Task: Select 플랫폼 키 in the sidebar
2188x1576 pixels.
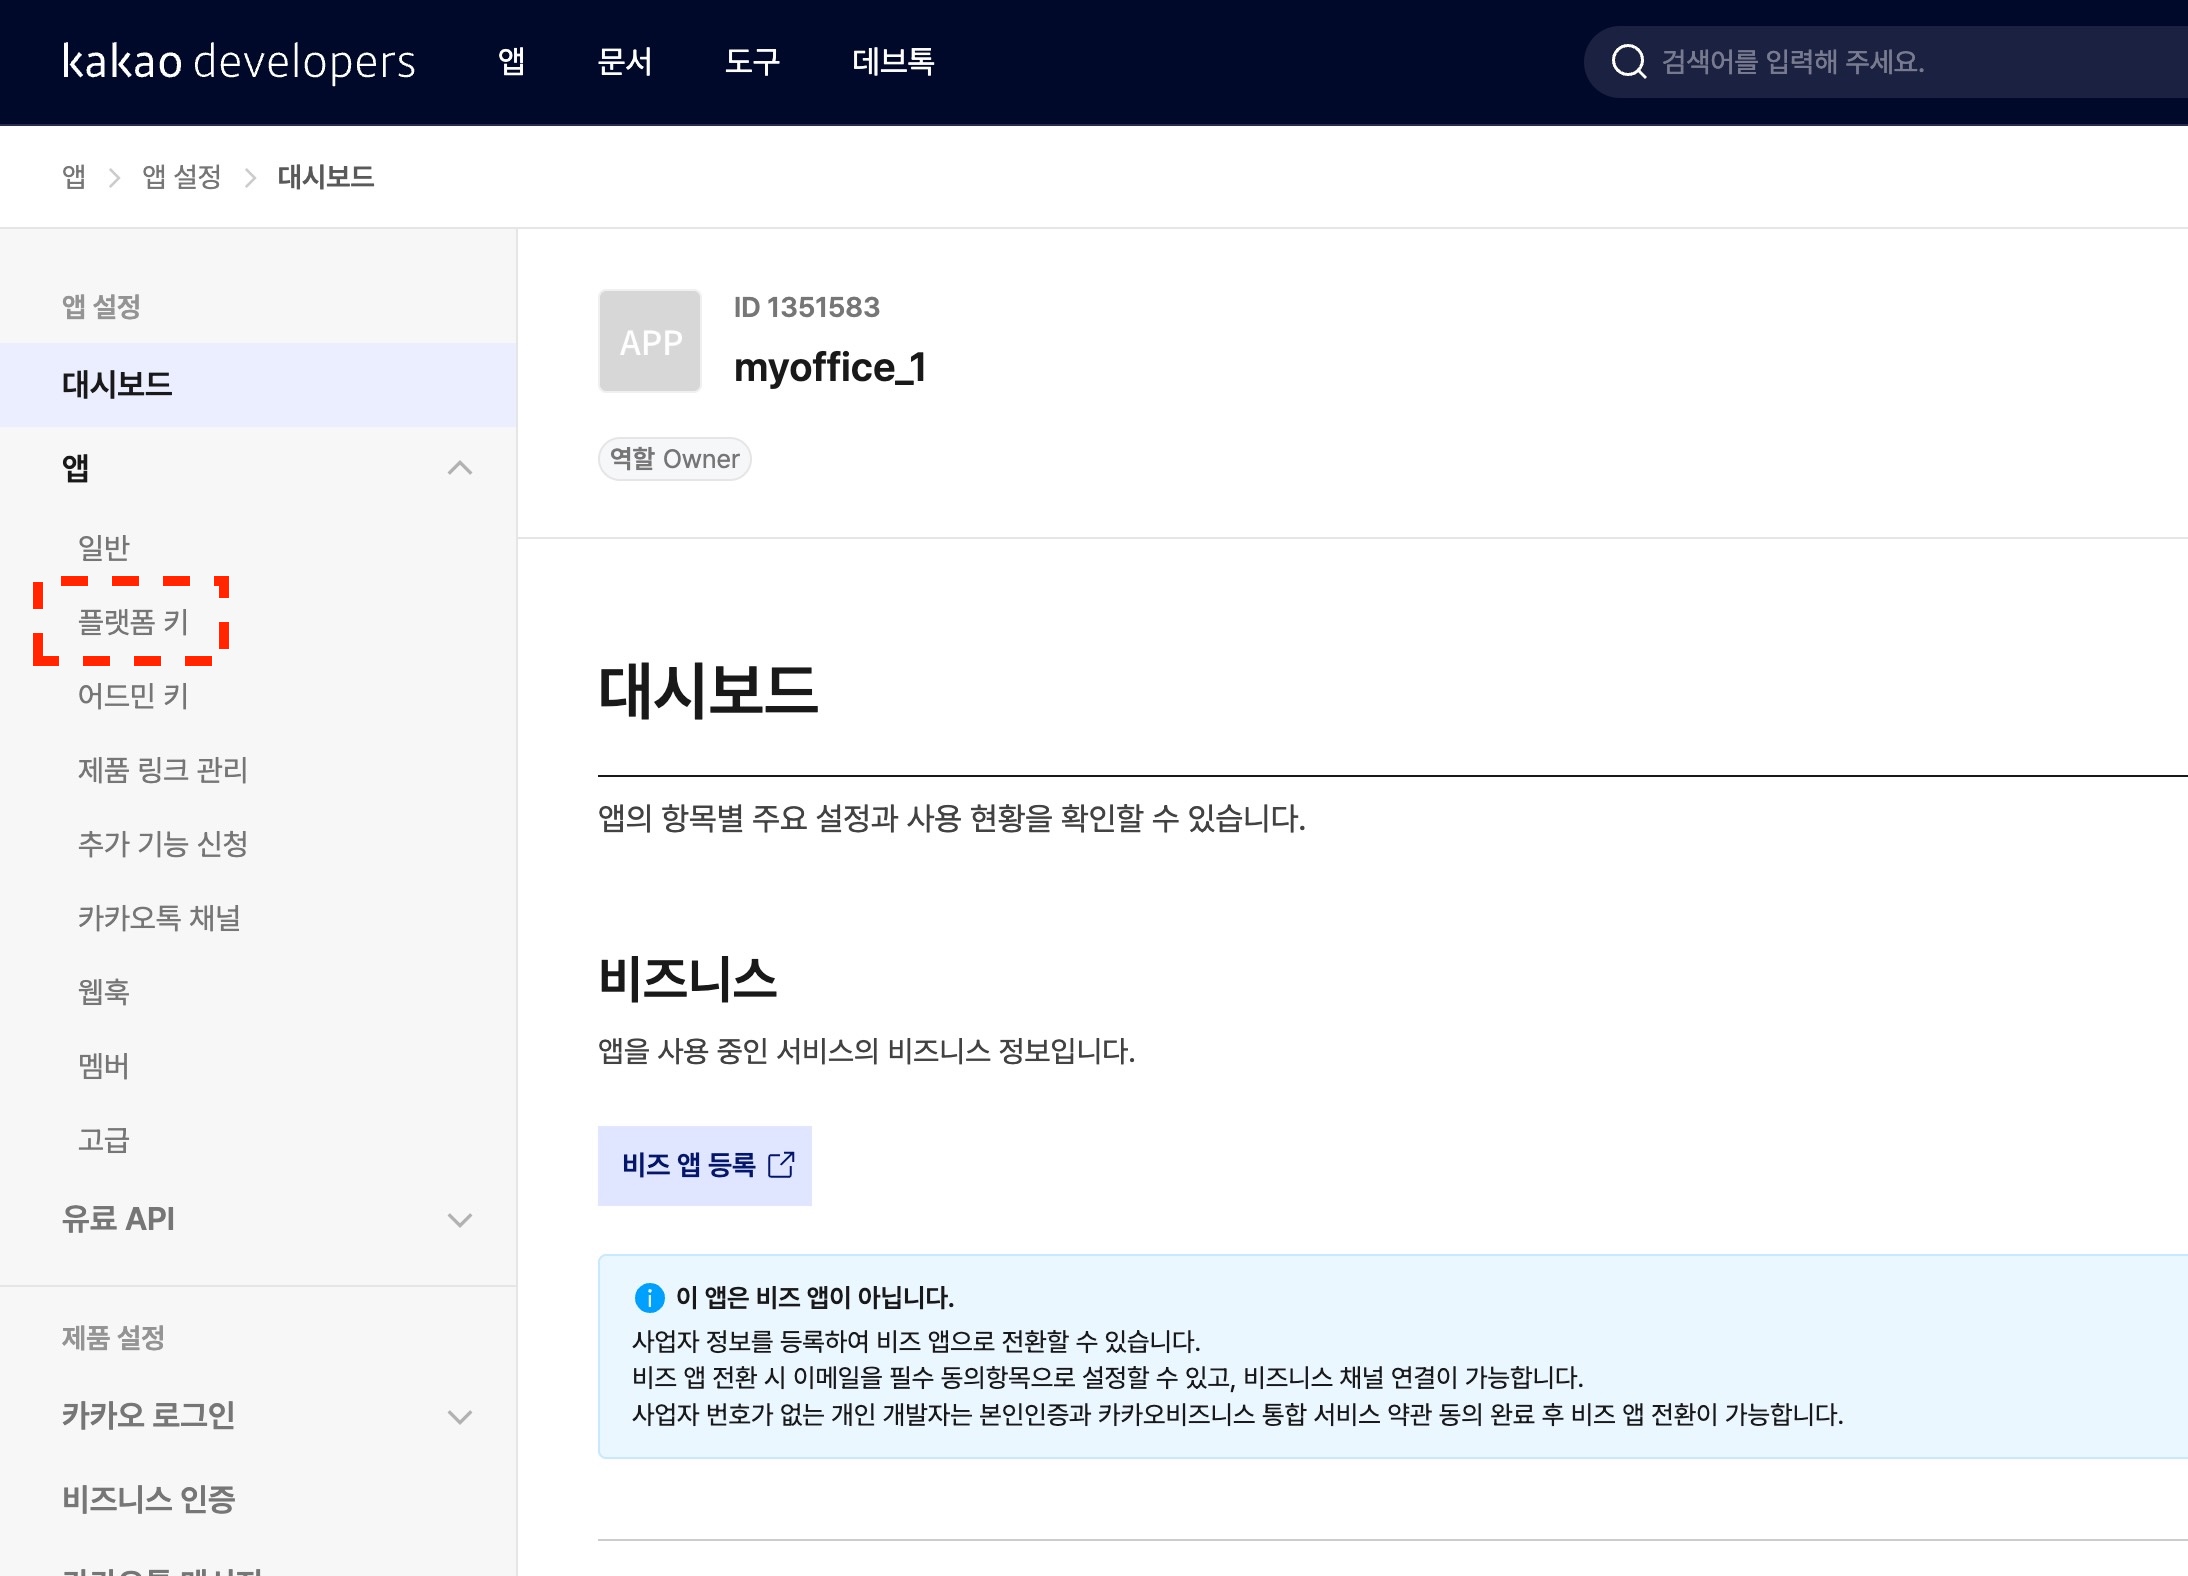Action: coord(133,622)
